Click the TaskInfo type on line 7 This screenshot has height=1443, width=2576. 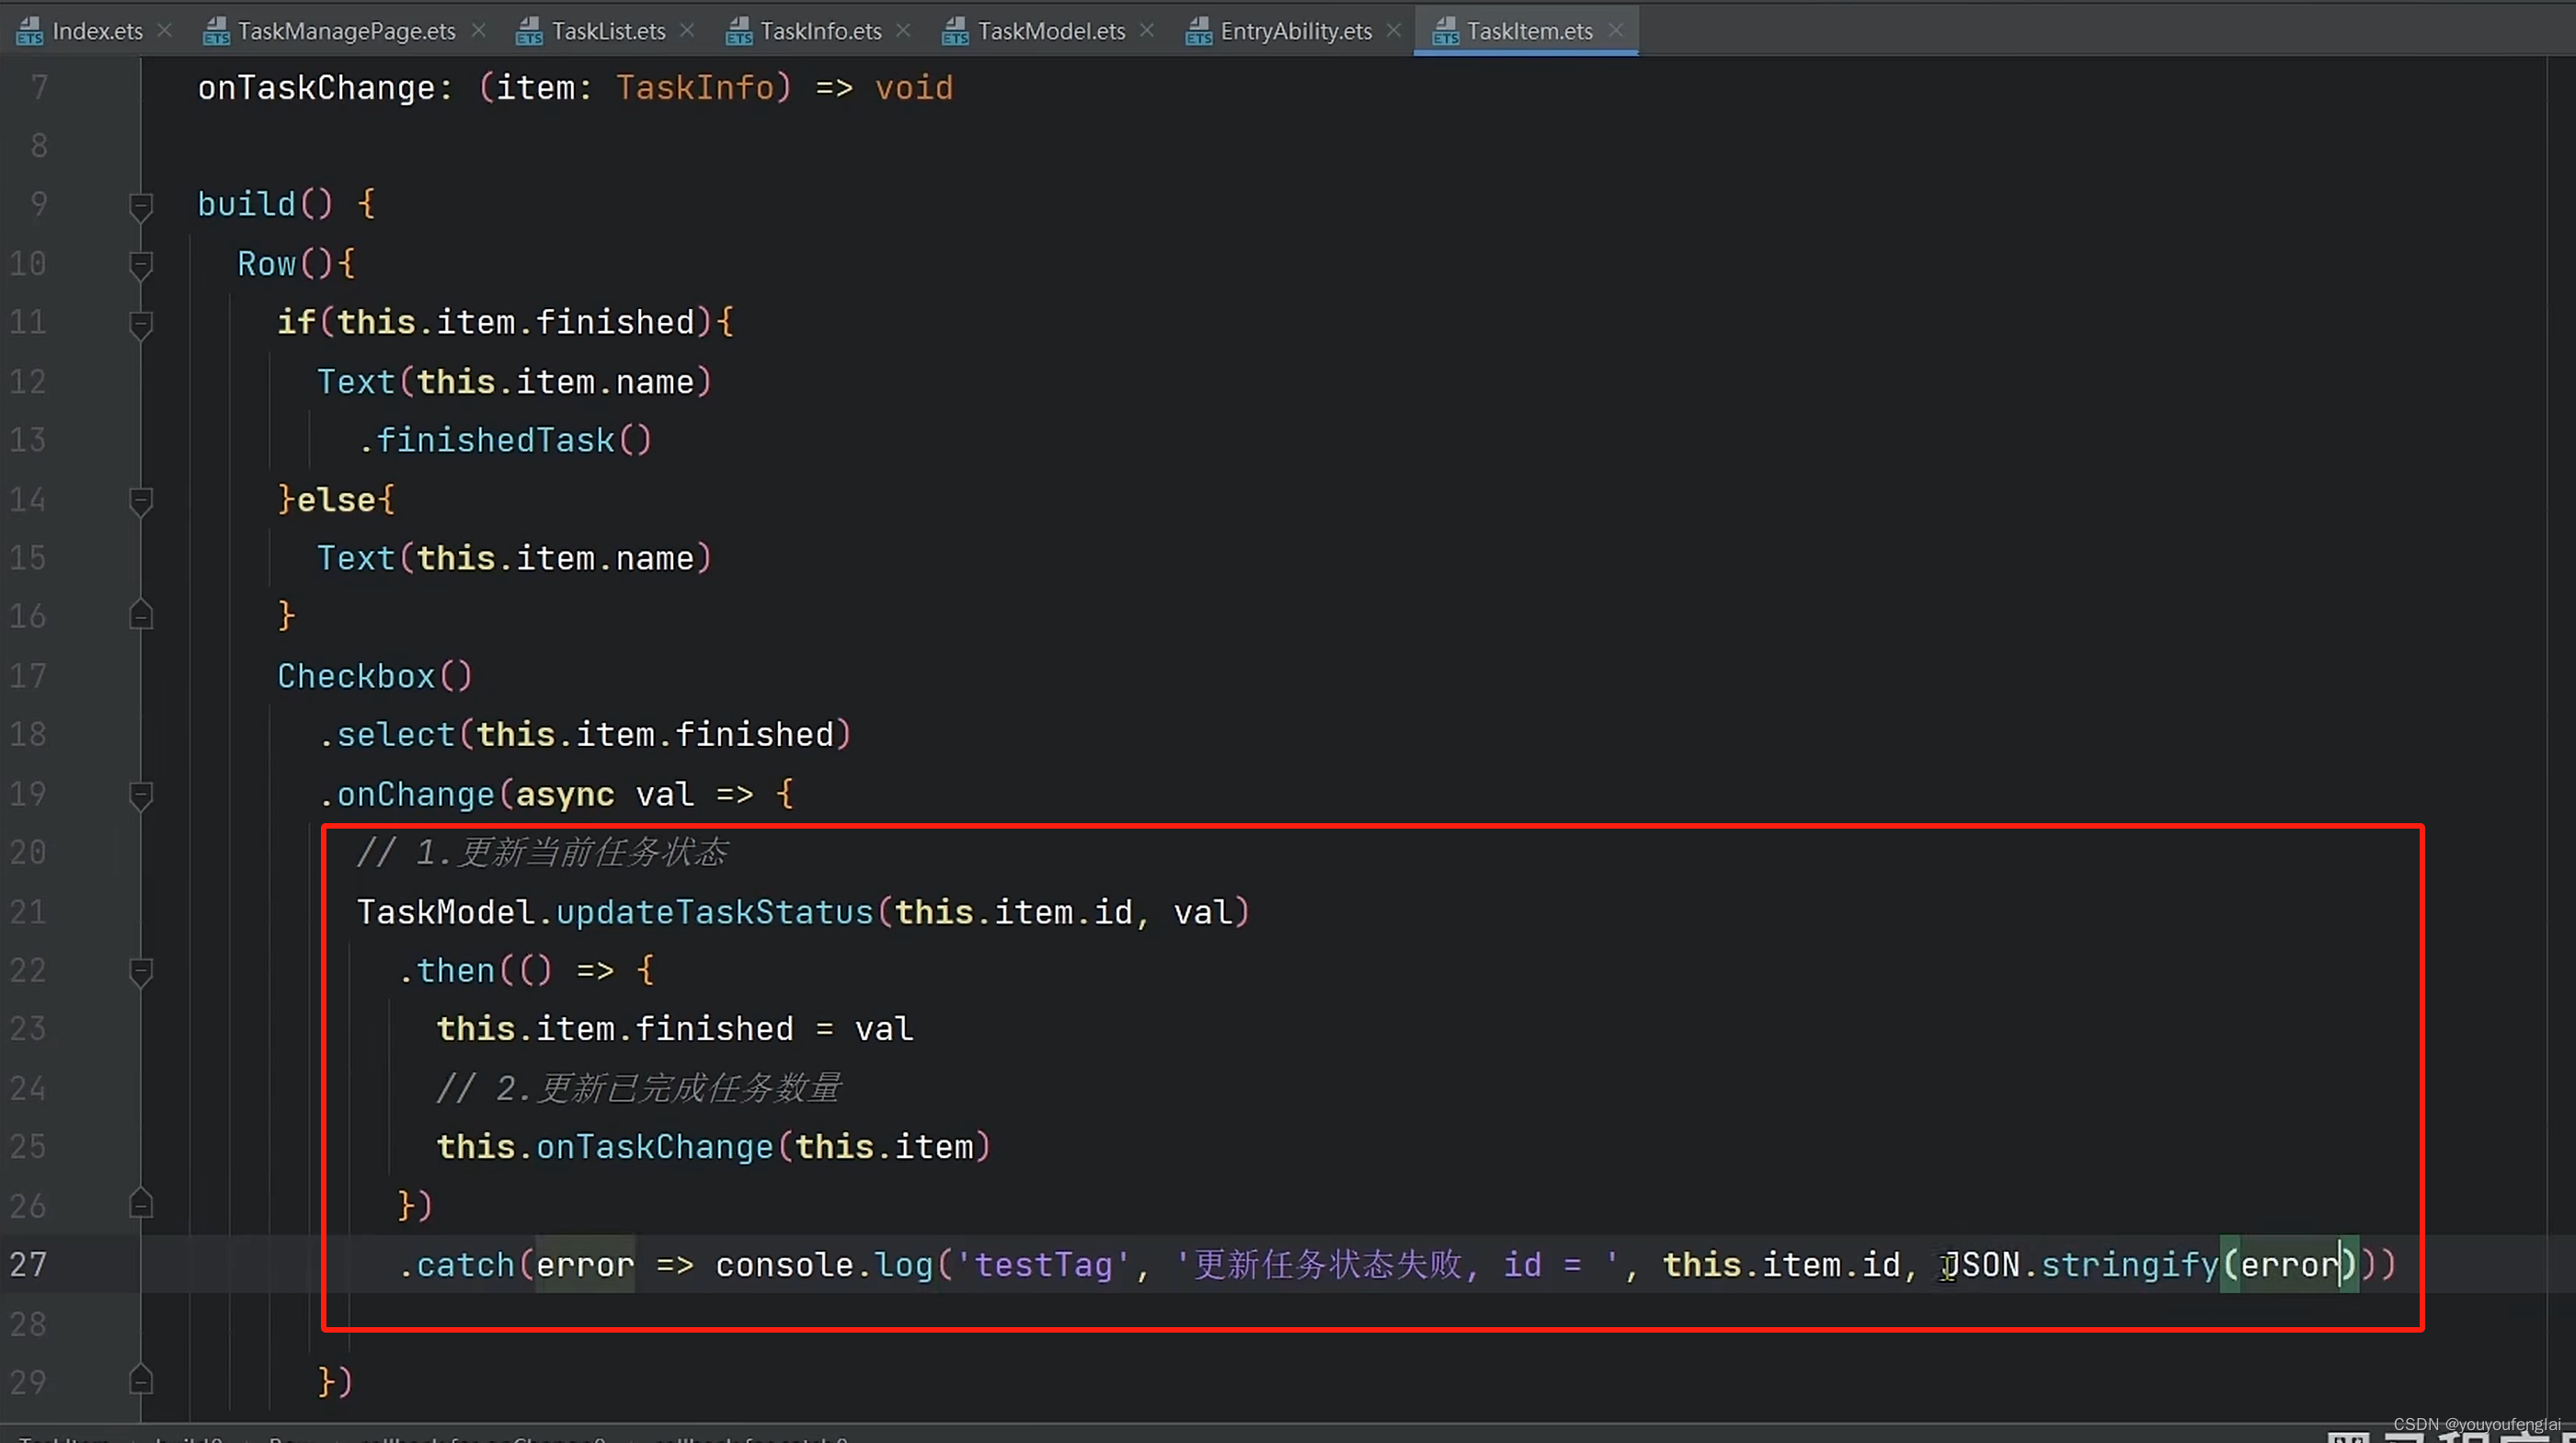point(695,88)
